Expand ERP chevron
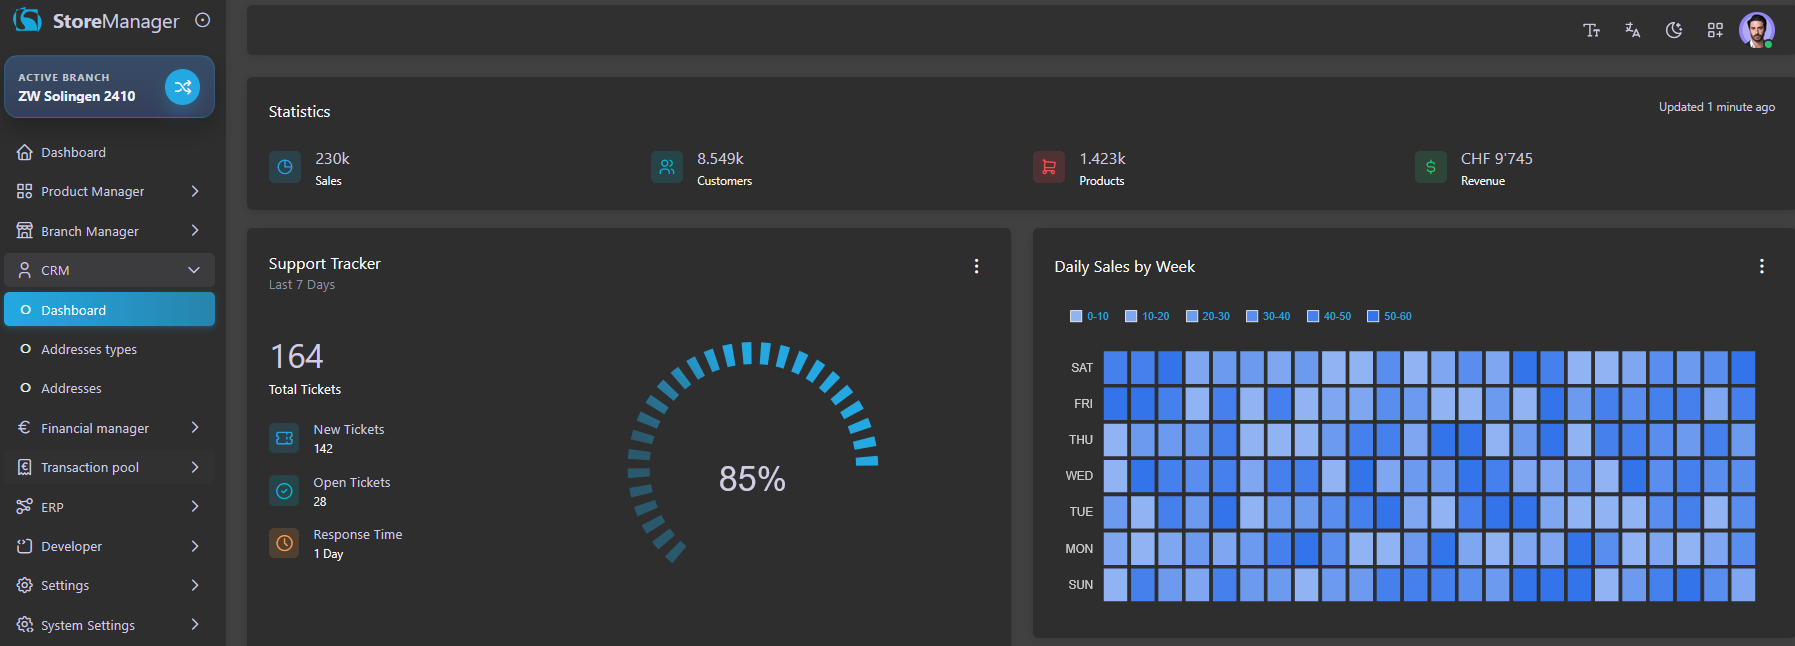This screenshot has height=646, width=1795. pos(195,507)
